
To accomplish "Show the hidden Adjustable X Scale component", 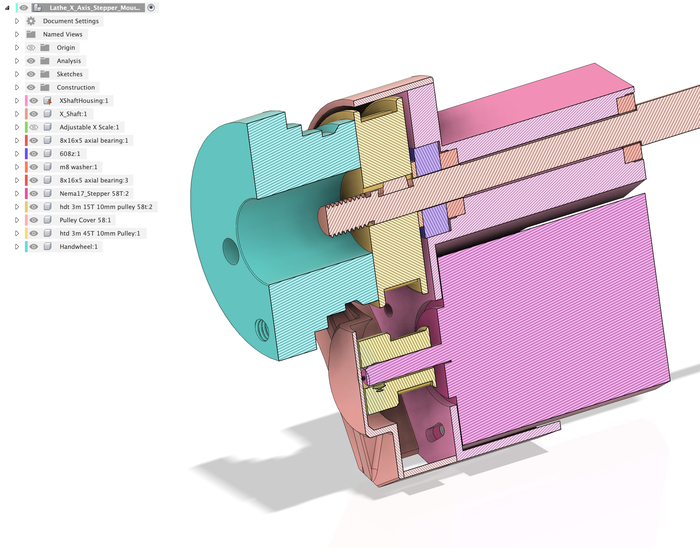I will tap(33, 127).
